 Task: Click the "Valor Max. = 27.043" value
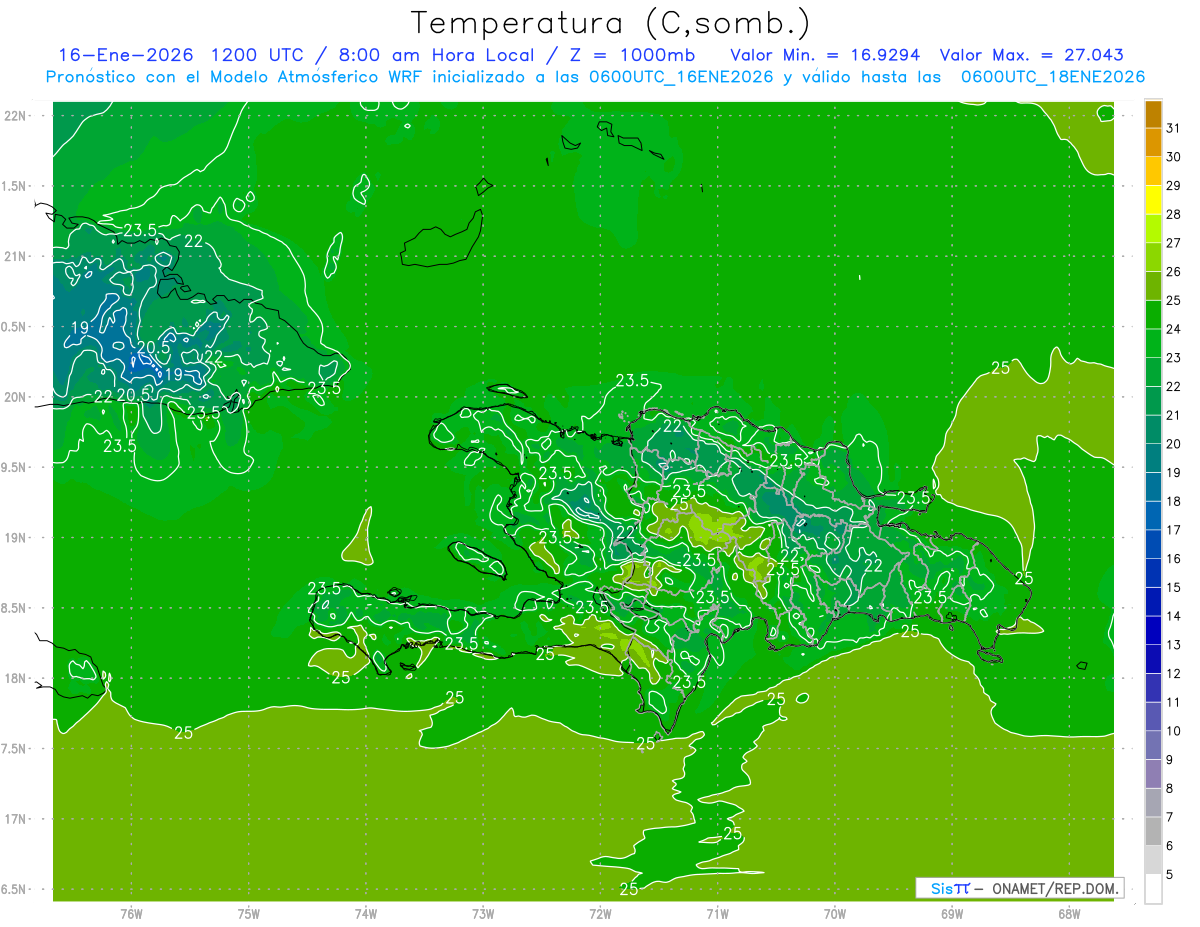(x=1032, y=54)
